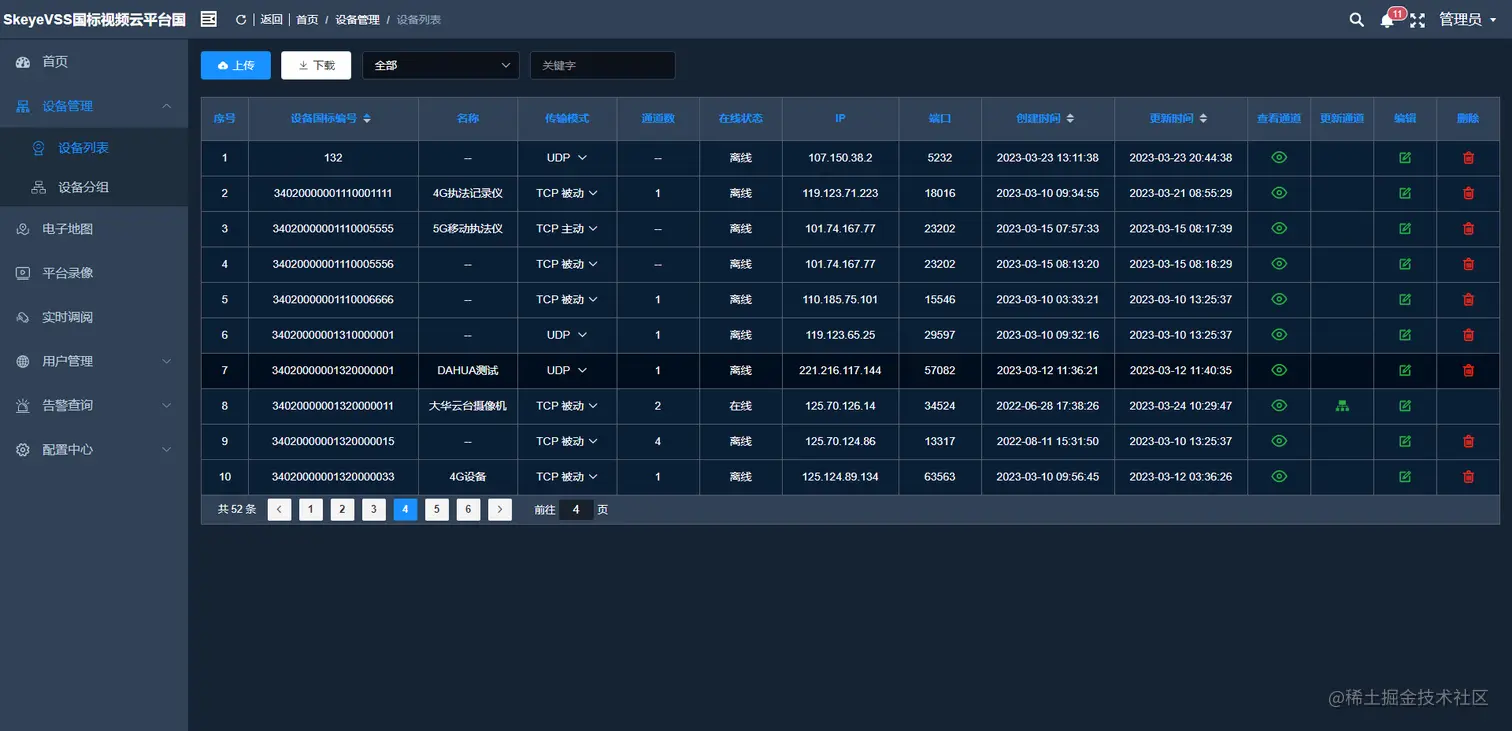Click the refresh icon in the top bar
The height and width of the screenshot is (731, 1512).
point(240,20)
